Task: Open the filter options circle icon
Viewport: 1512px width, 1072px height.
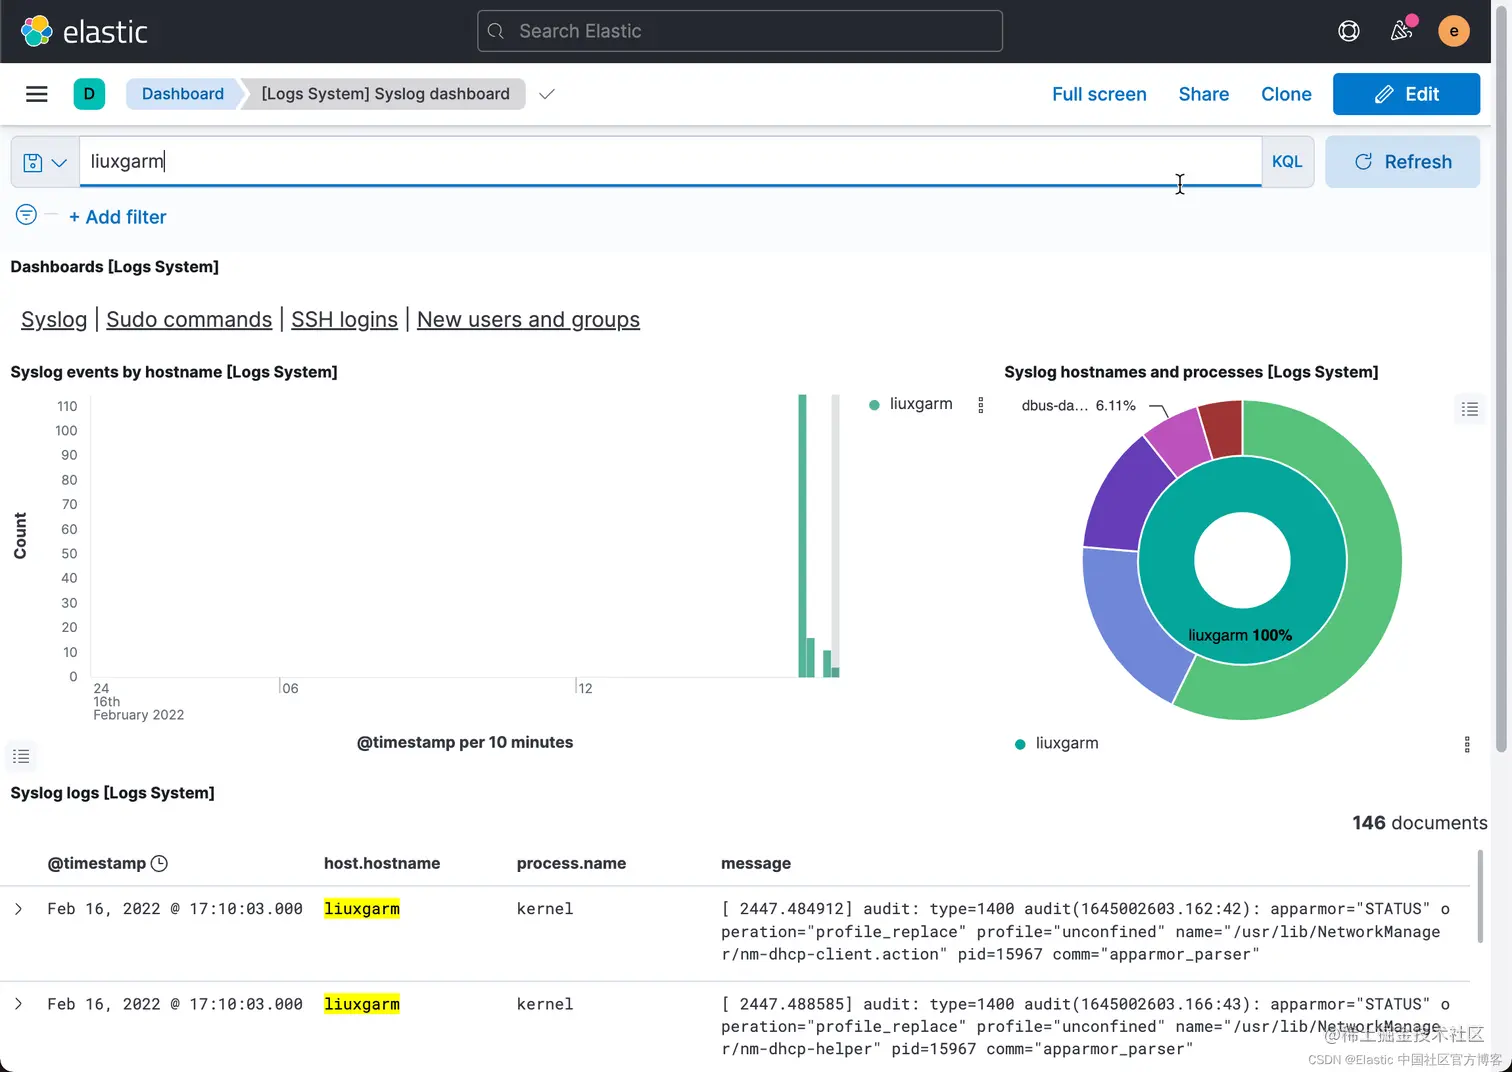Action: pyautogui.click(x=27, y=215)
